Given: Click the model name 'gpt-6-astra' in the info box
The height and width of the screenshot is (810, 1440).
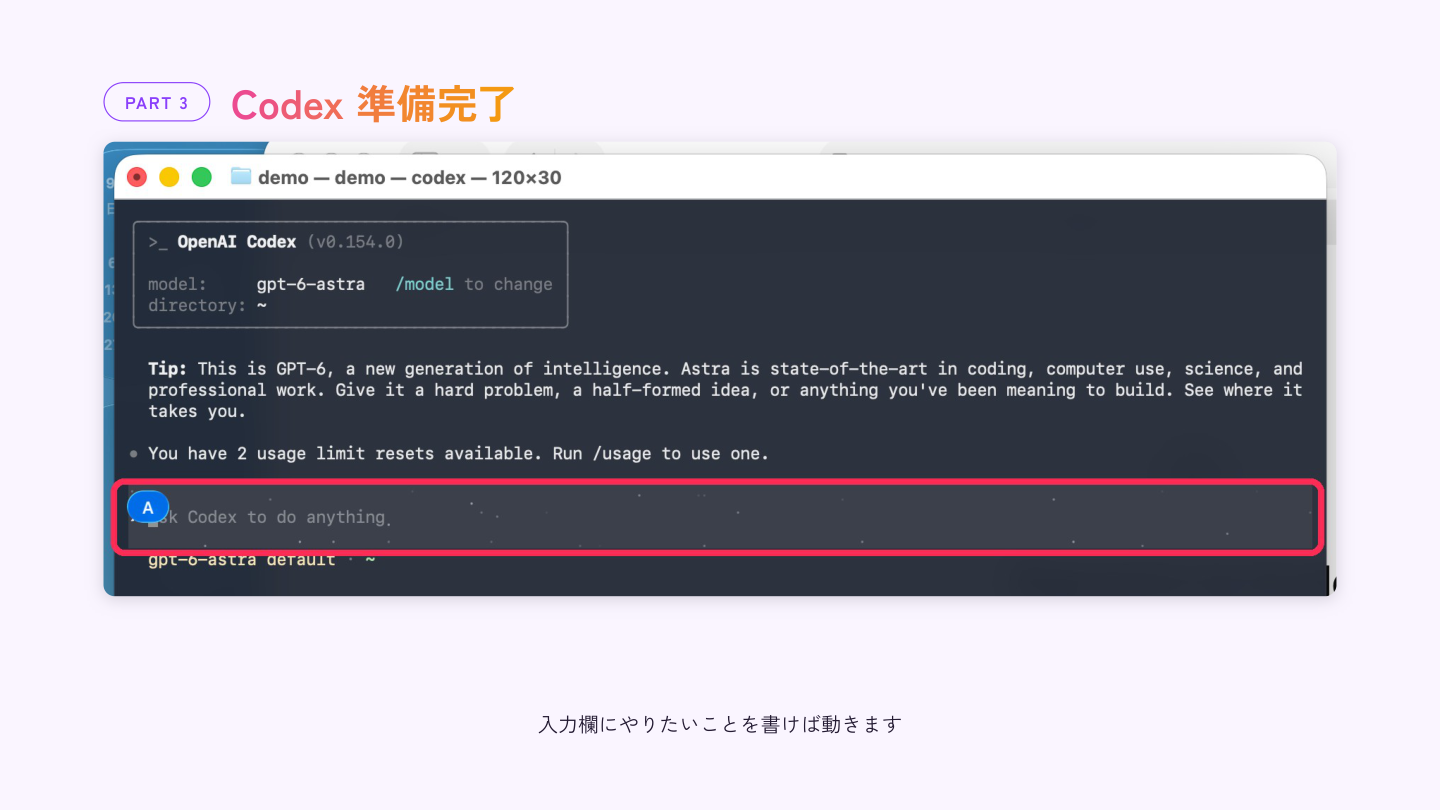Looking at the screenshot, I should pos(310,284).
